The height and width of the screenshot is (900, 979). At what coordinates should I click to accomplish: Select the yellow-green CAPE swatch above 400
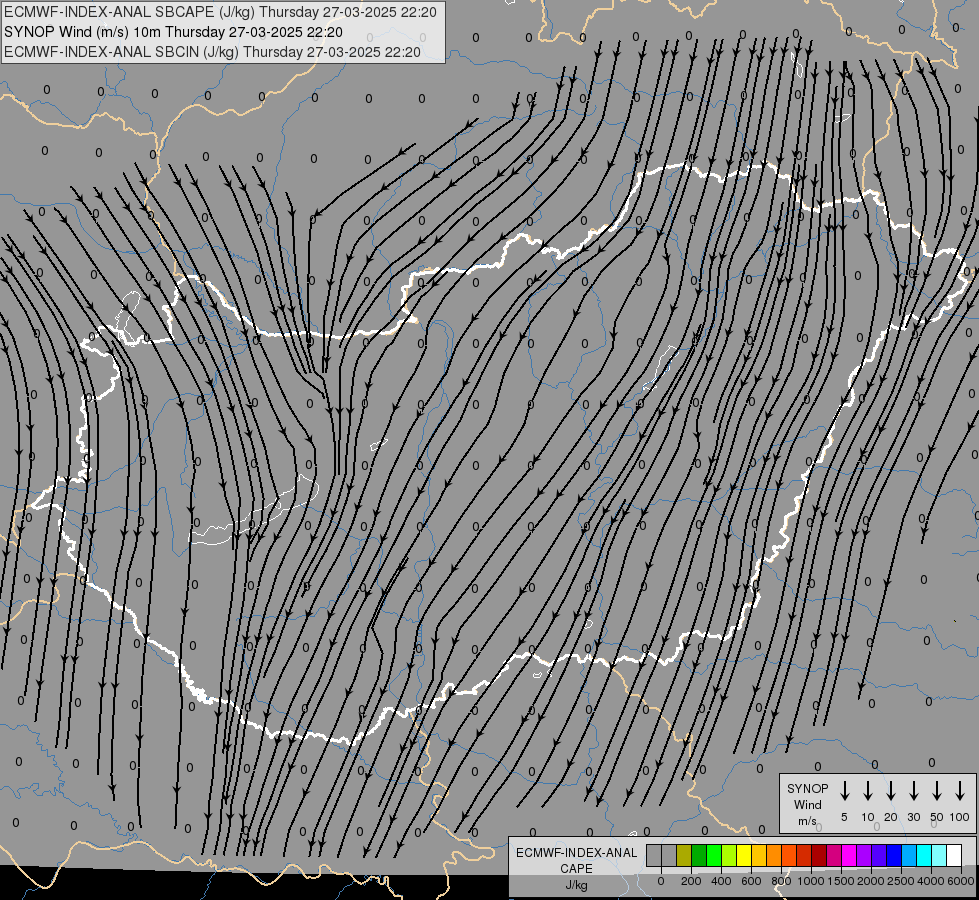click(x=729, y=856)
